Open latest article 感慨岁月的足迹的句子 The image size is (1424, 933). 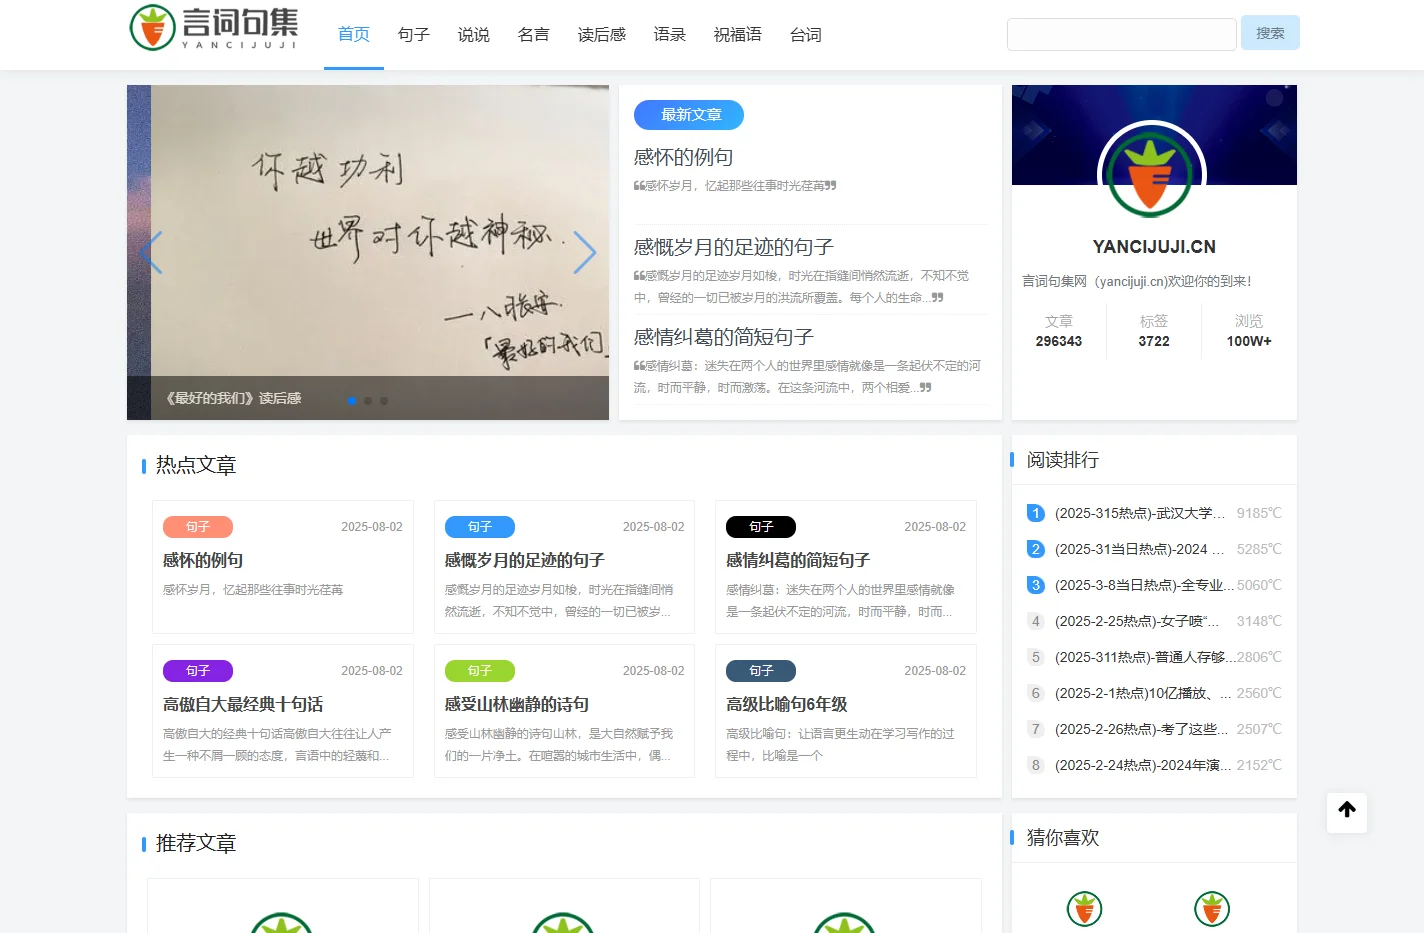click(x=734, y=247)
